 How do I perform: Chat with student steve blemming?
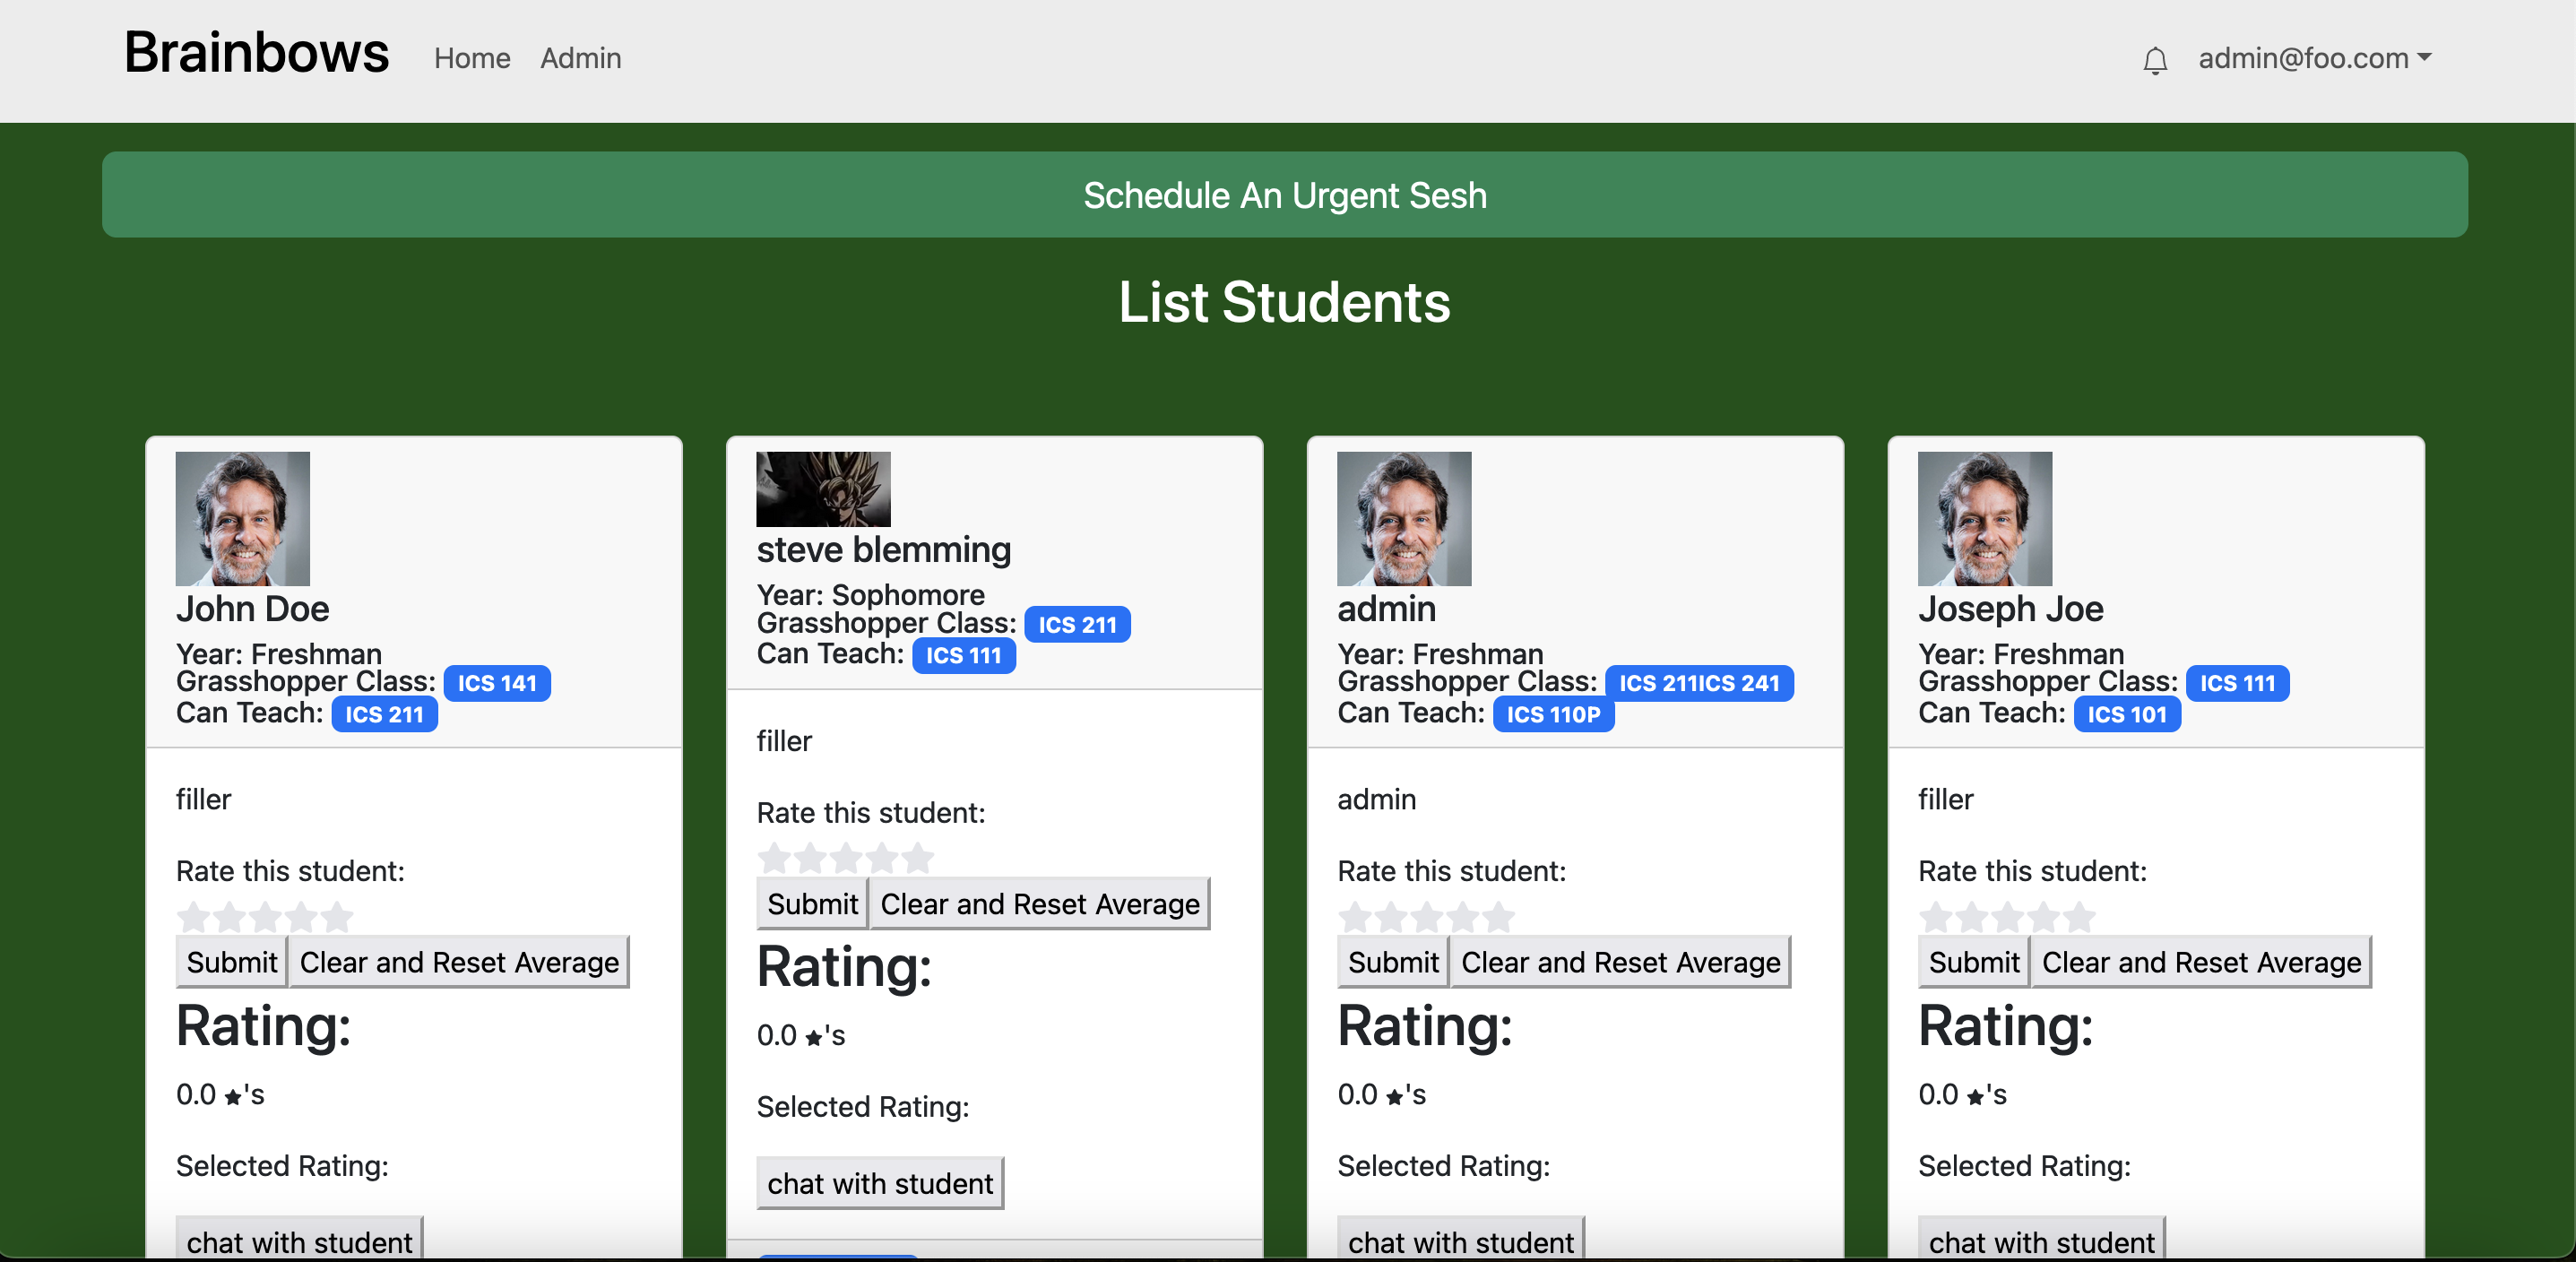[879, 1183]
